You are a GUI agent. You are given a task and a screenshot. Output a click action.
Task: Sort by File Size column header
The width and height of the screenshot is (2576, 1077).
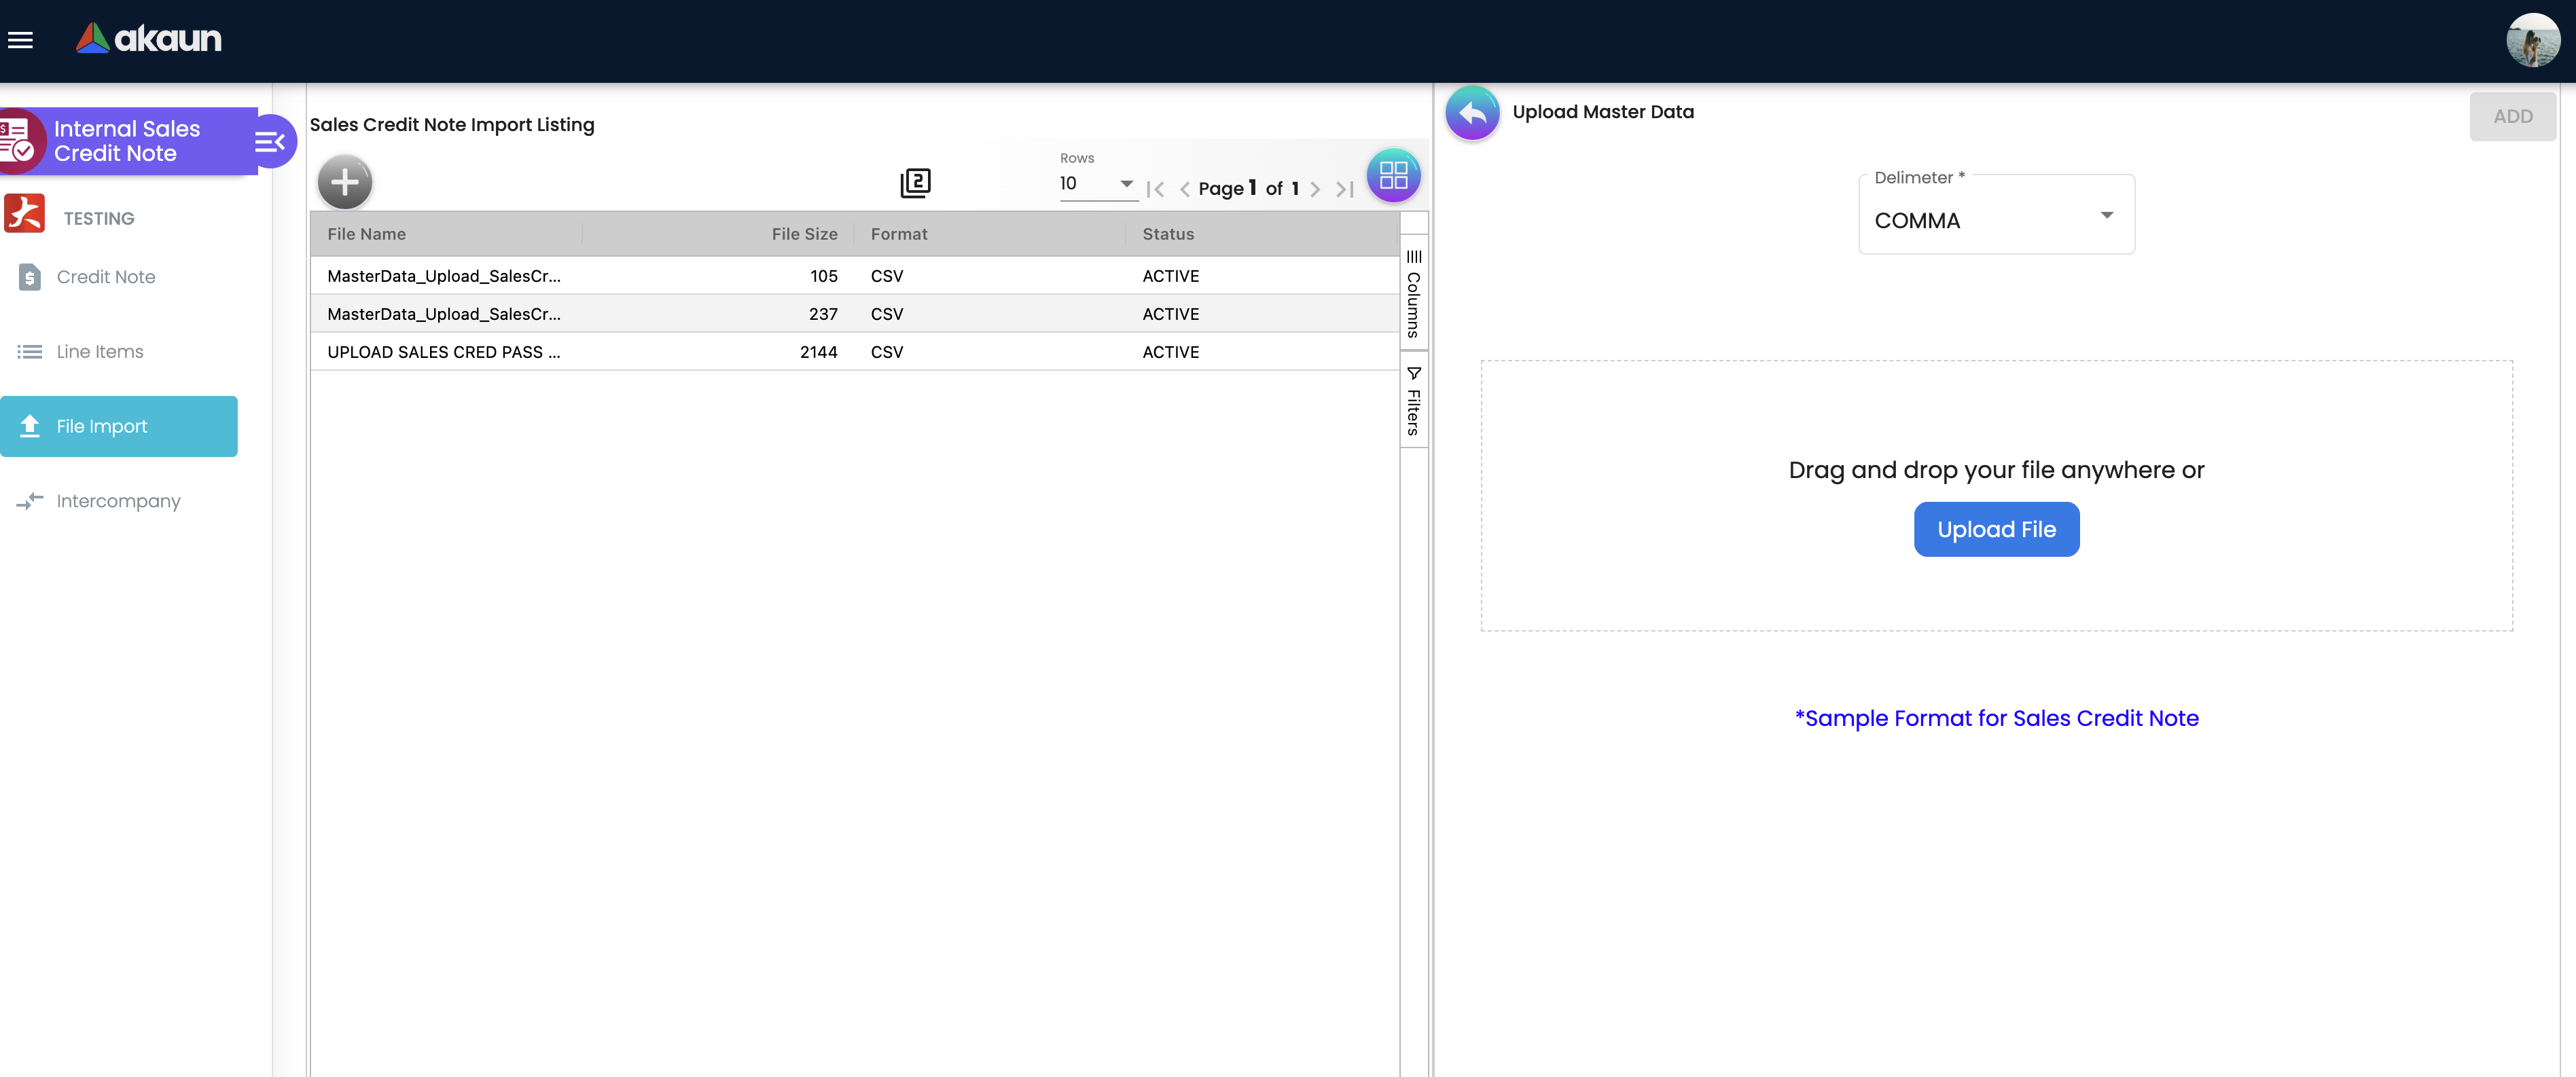tap(718, 234)
